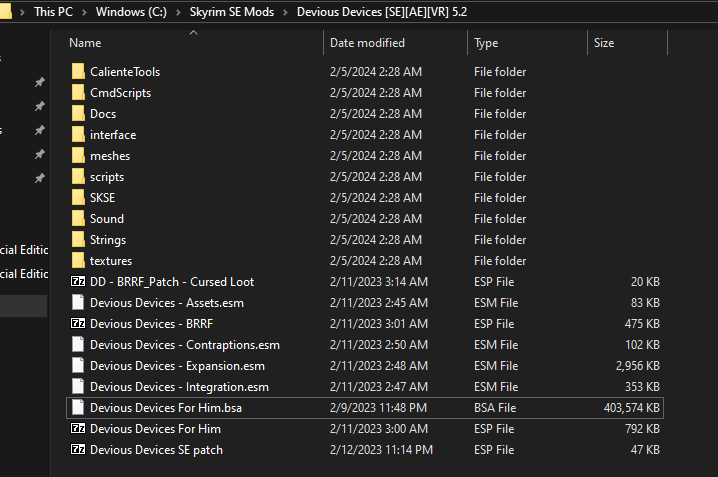Select Devious Devices For Him.bsa file name

pyautogui.click(x=166, y=408)
